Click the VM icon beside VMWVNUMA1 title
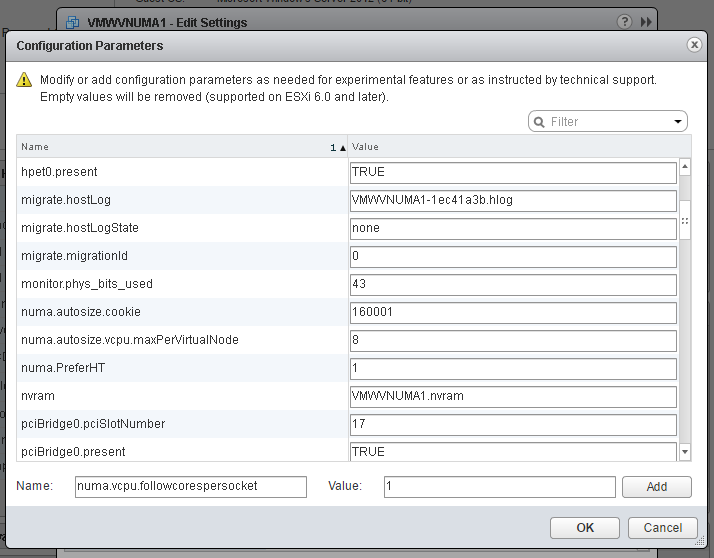Image resolution: width=714 pixels, height=558 pixels. coord(73,21)
